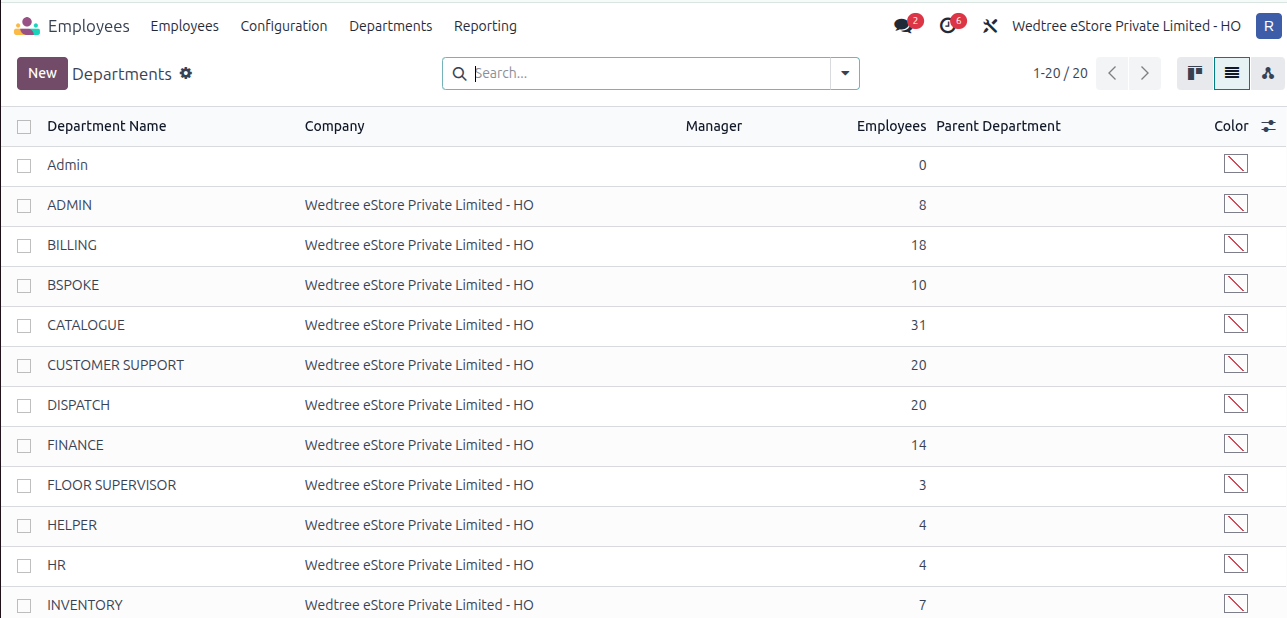Open the Configuration menu
Image resolution: width=1287 pixels, height=618 pixels.
[284, 26]
